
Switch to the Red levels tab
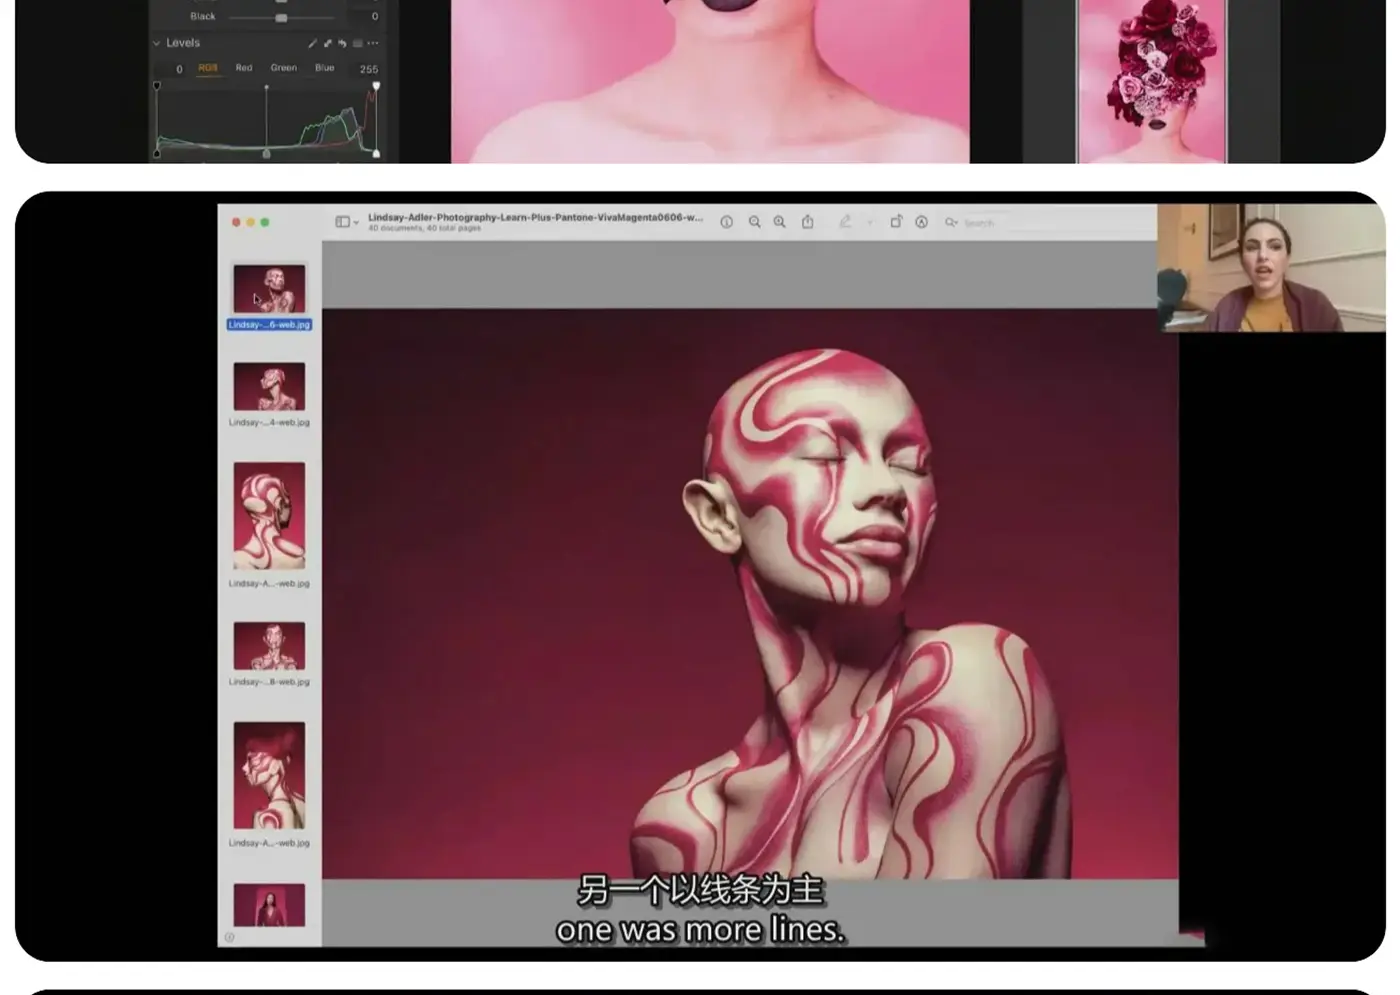pos(244,68)
